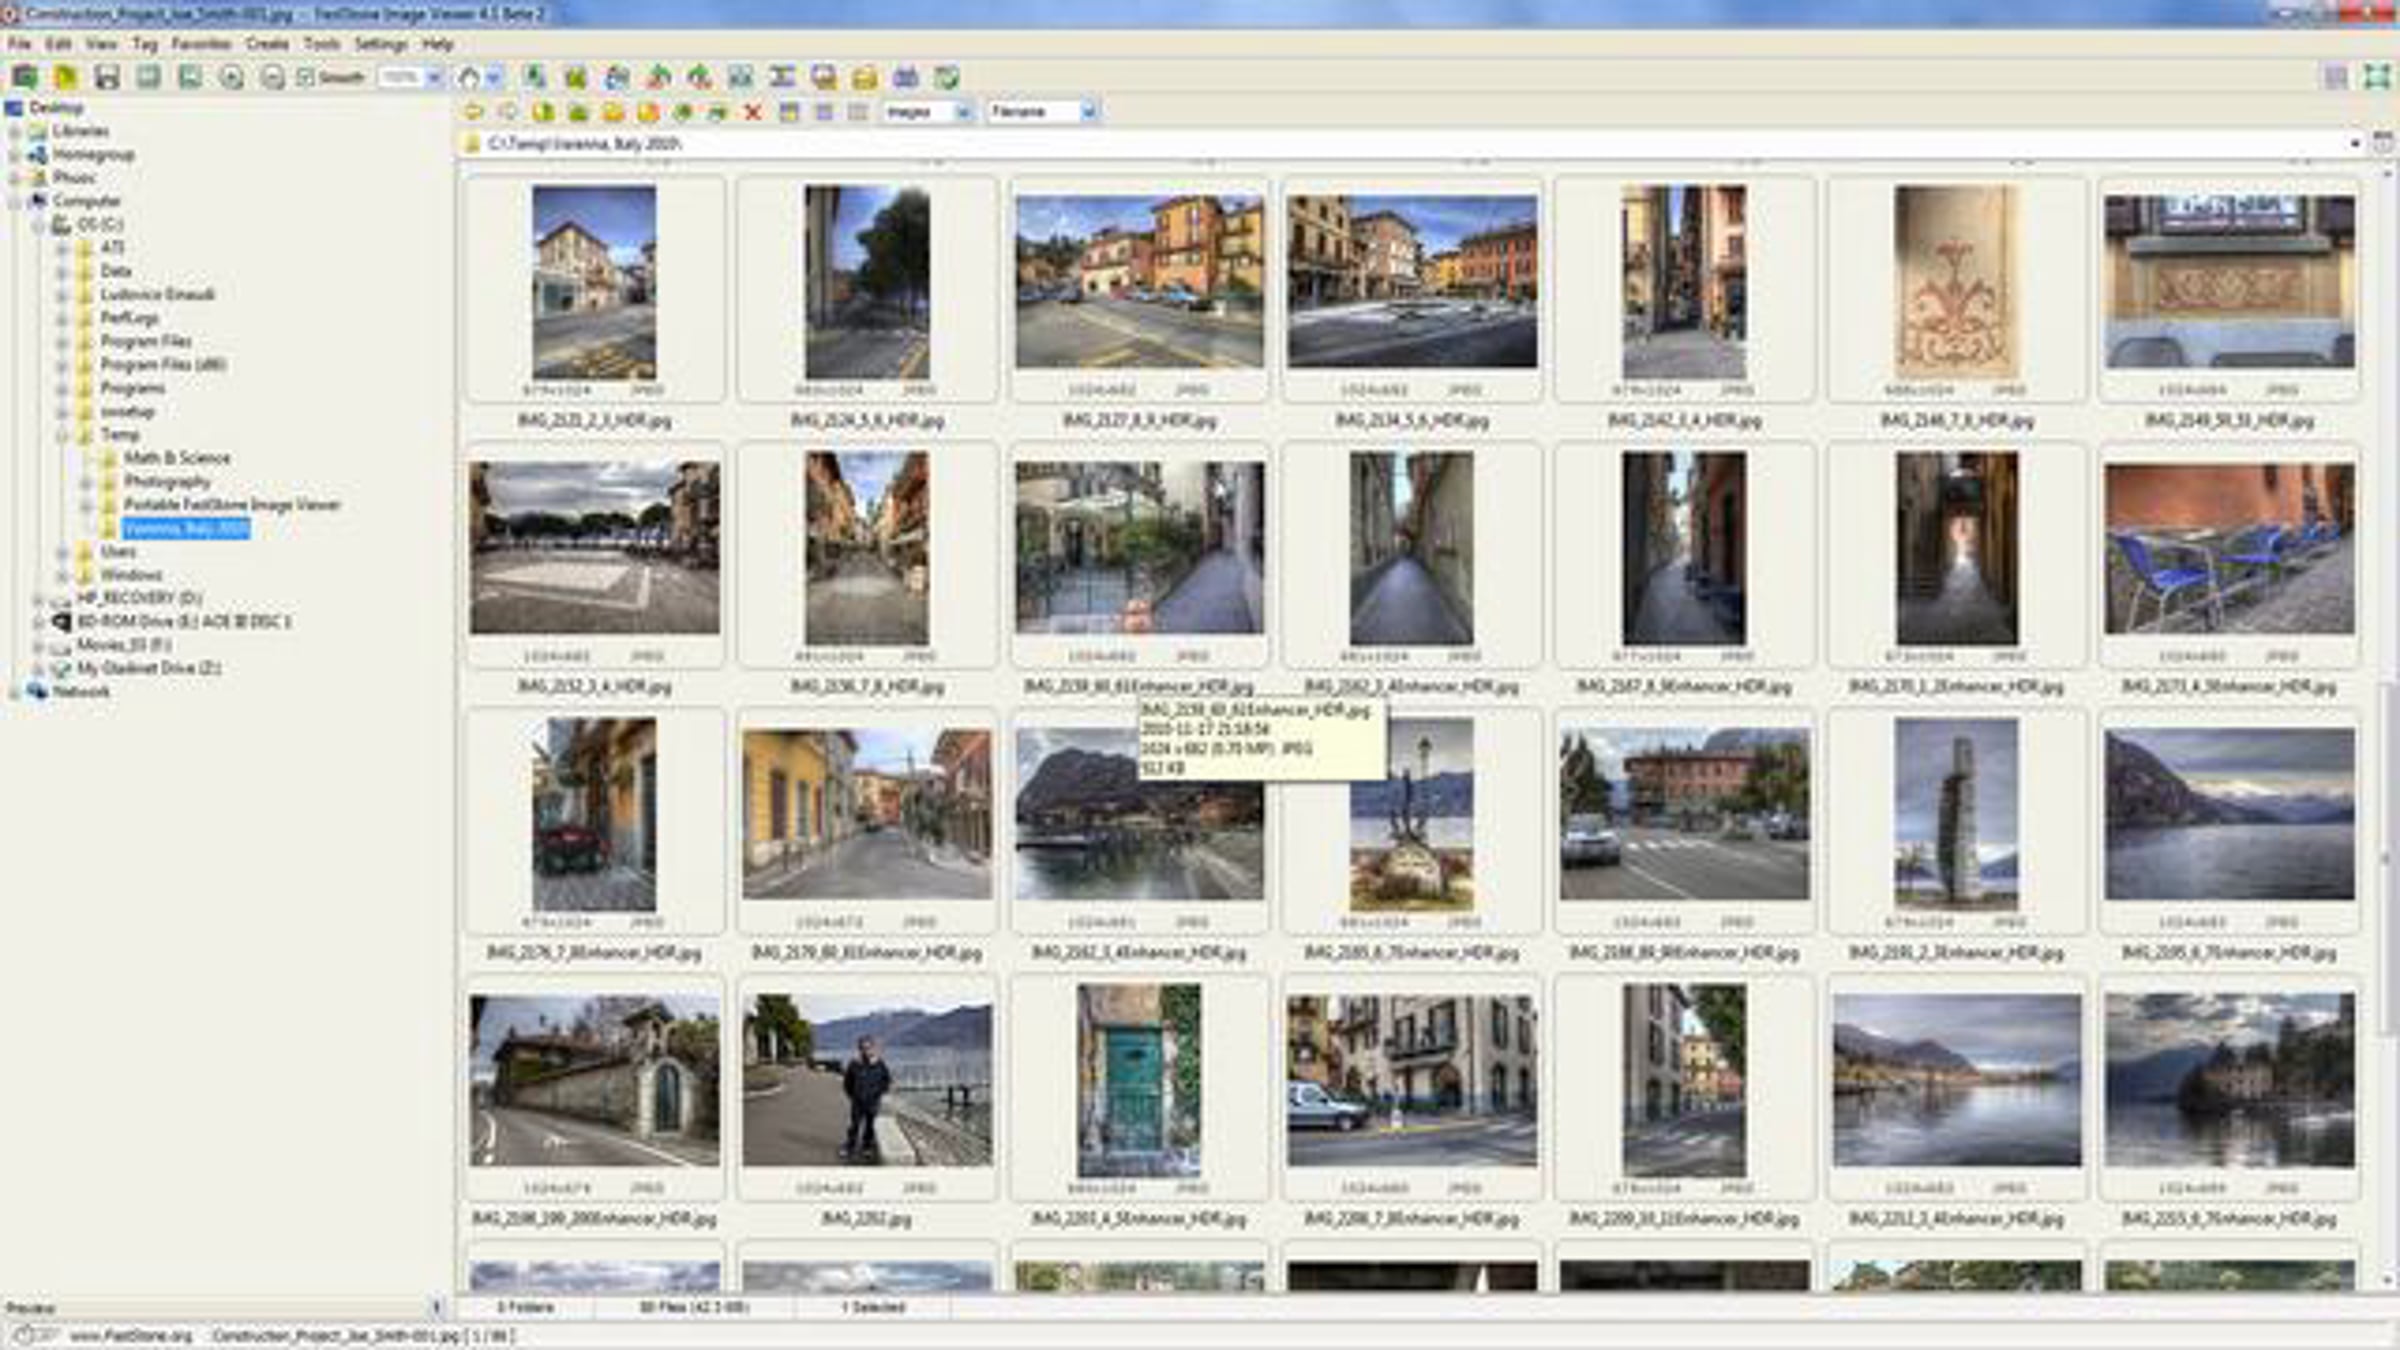Open the Favorites menu
This screenshot has height=1350, width=2400.
(201, 44)
